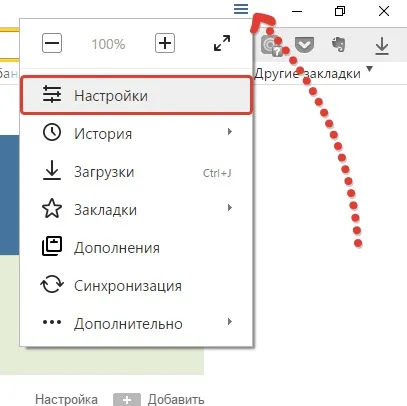Click the Добавить button with plus
Viewport: 407px width, 406px height.
coord(159,399)
